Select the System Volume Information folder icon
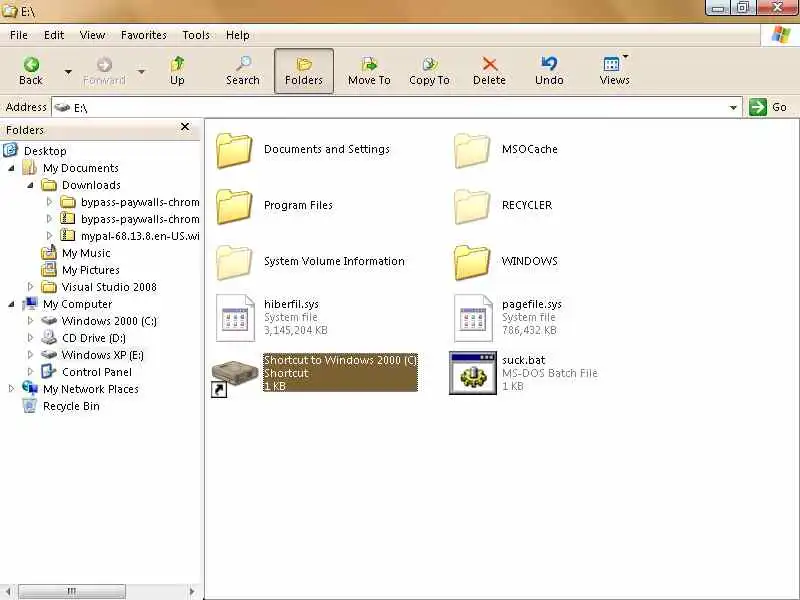This screenshot has width=800, height=600. pos(234,262)
